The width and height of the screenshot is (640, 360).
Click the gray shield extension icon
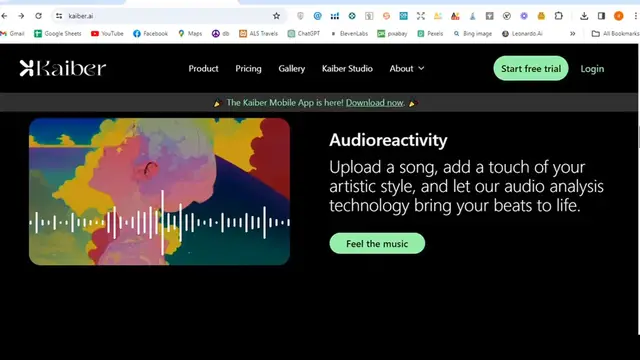click(300, 16)
